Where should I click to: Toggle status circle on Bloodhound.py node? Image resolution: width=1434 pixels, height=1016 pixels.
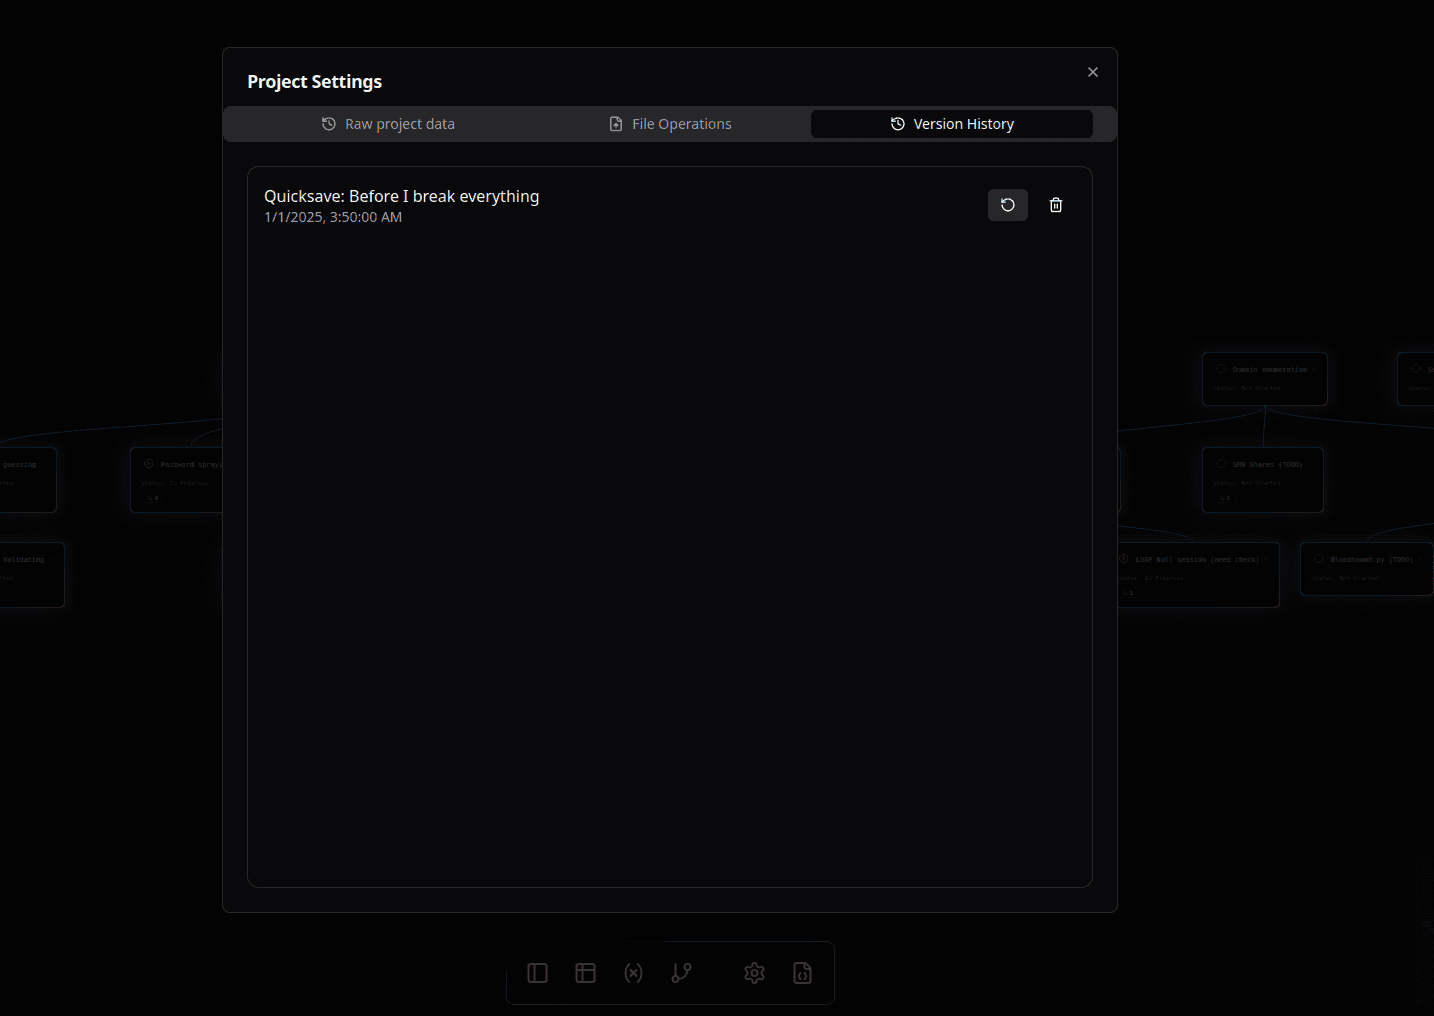click(x=1319, y=559)
